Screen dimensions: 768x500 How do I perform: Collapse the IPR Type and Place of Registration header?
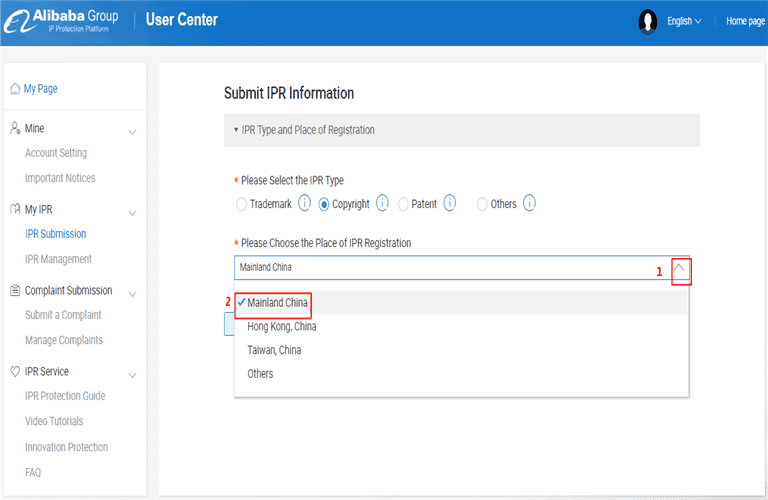(x=236, y=130)
